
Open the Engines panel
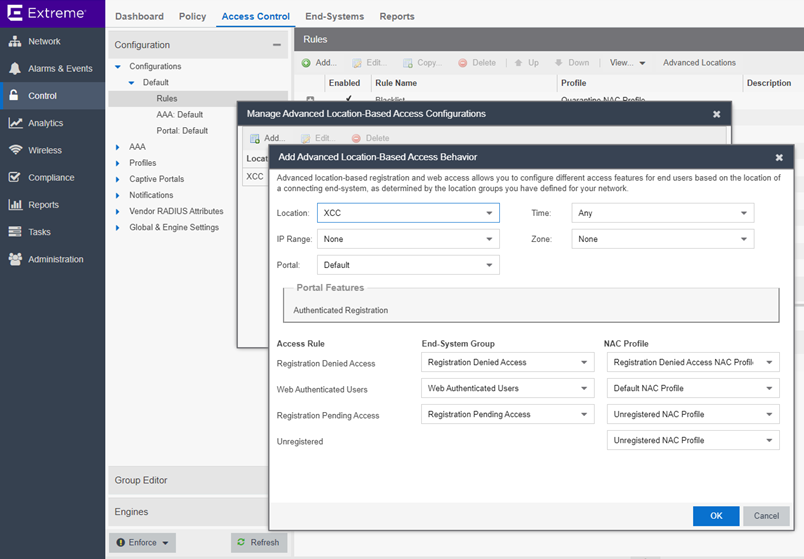[188, 512]
